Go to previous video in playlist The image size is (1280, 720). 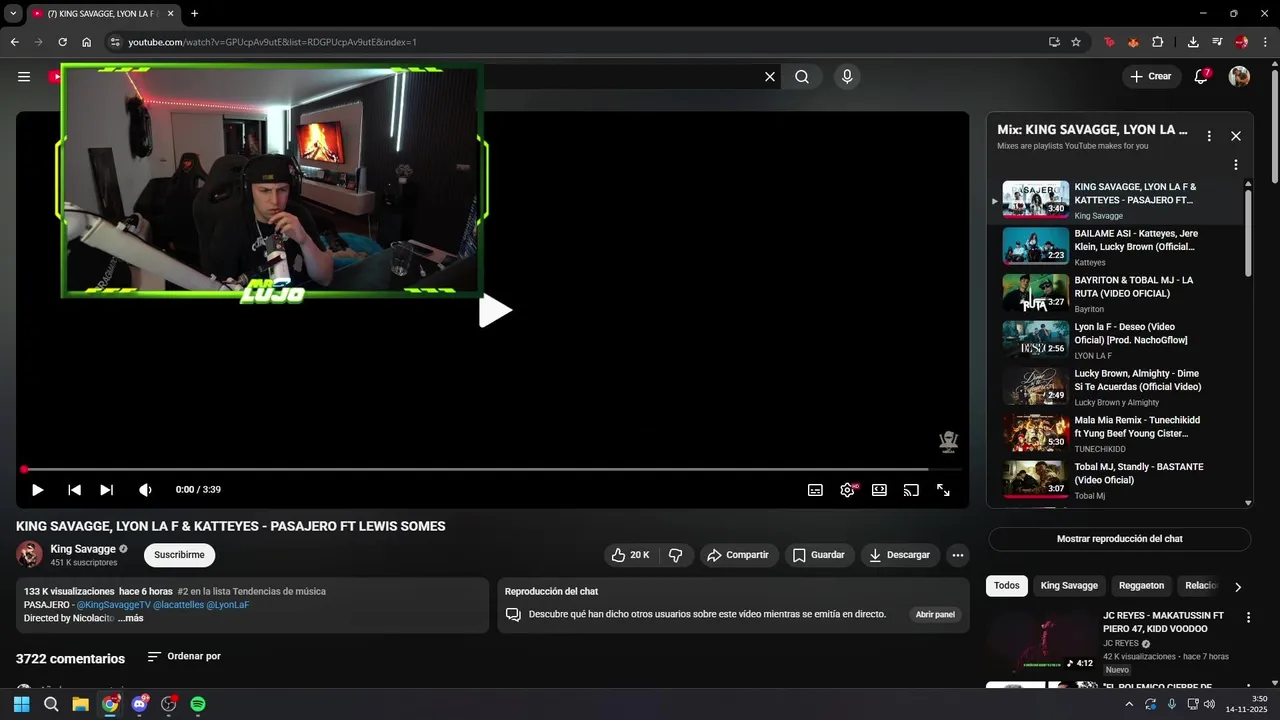coord(74,490)
